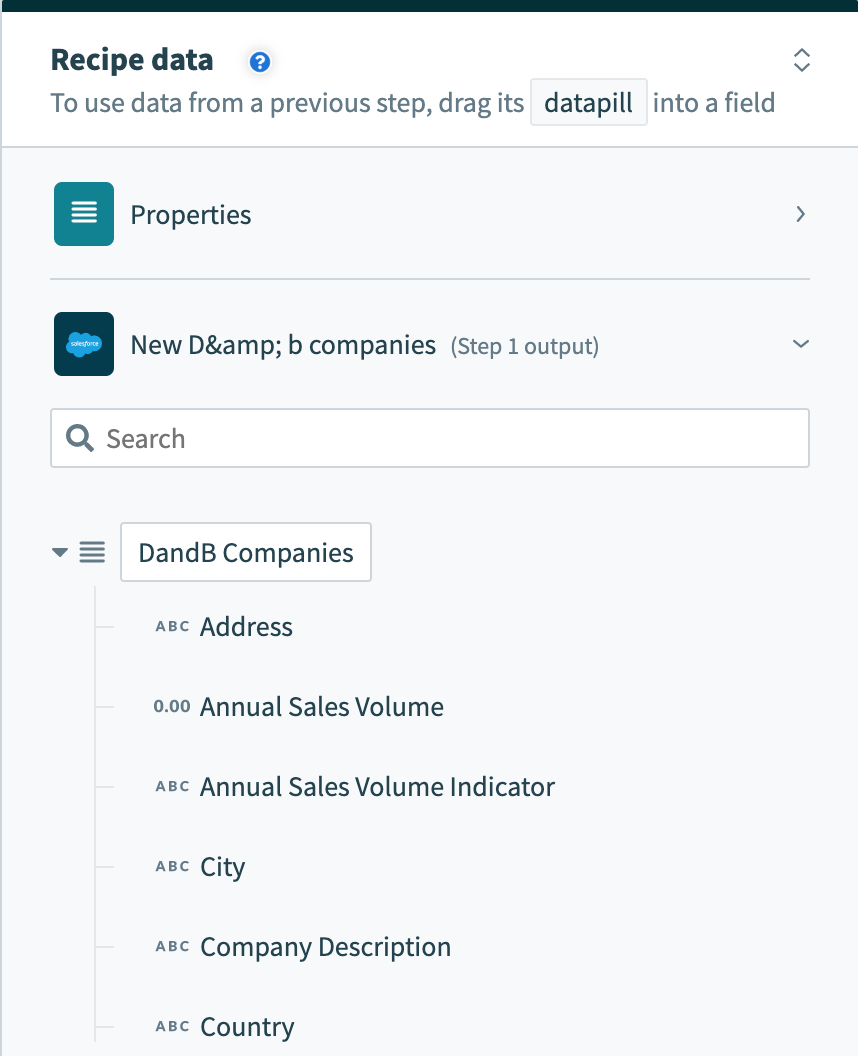Click the datapill label in the description
Viewport: 858px width, 1056px height.
point(588,102)
